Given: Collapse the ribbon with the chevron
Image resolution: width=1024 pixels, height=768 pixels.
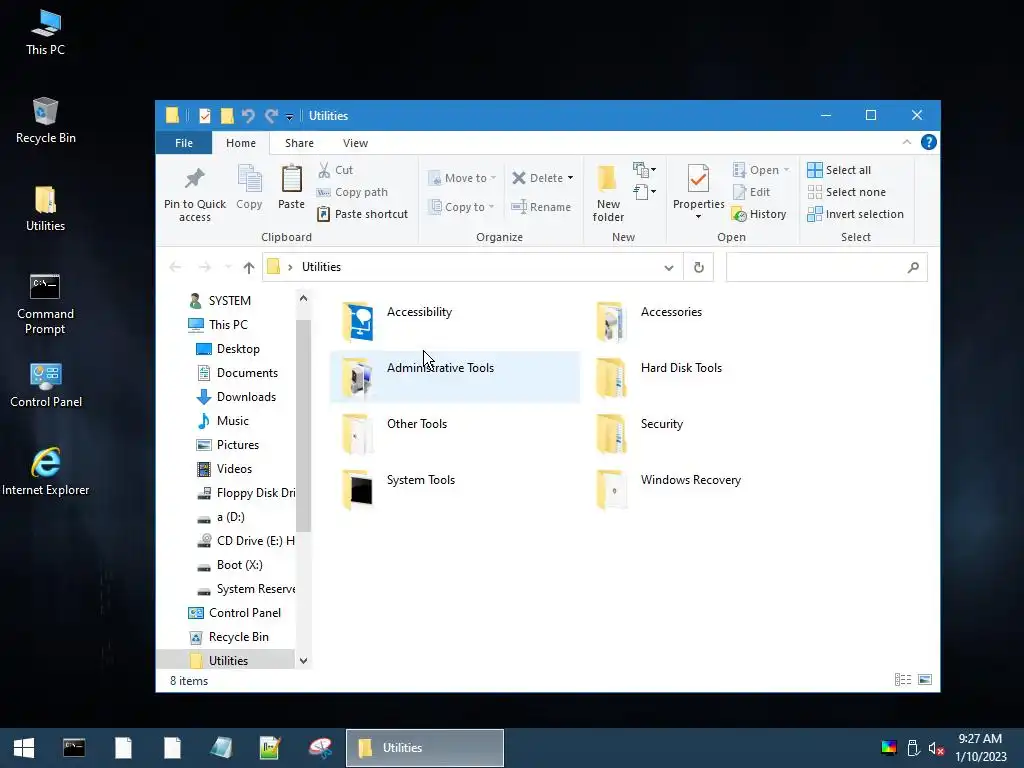Looking at the screenshot, I should (906, 142).
